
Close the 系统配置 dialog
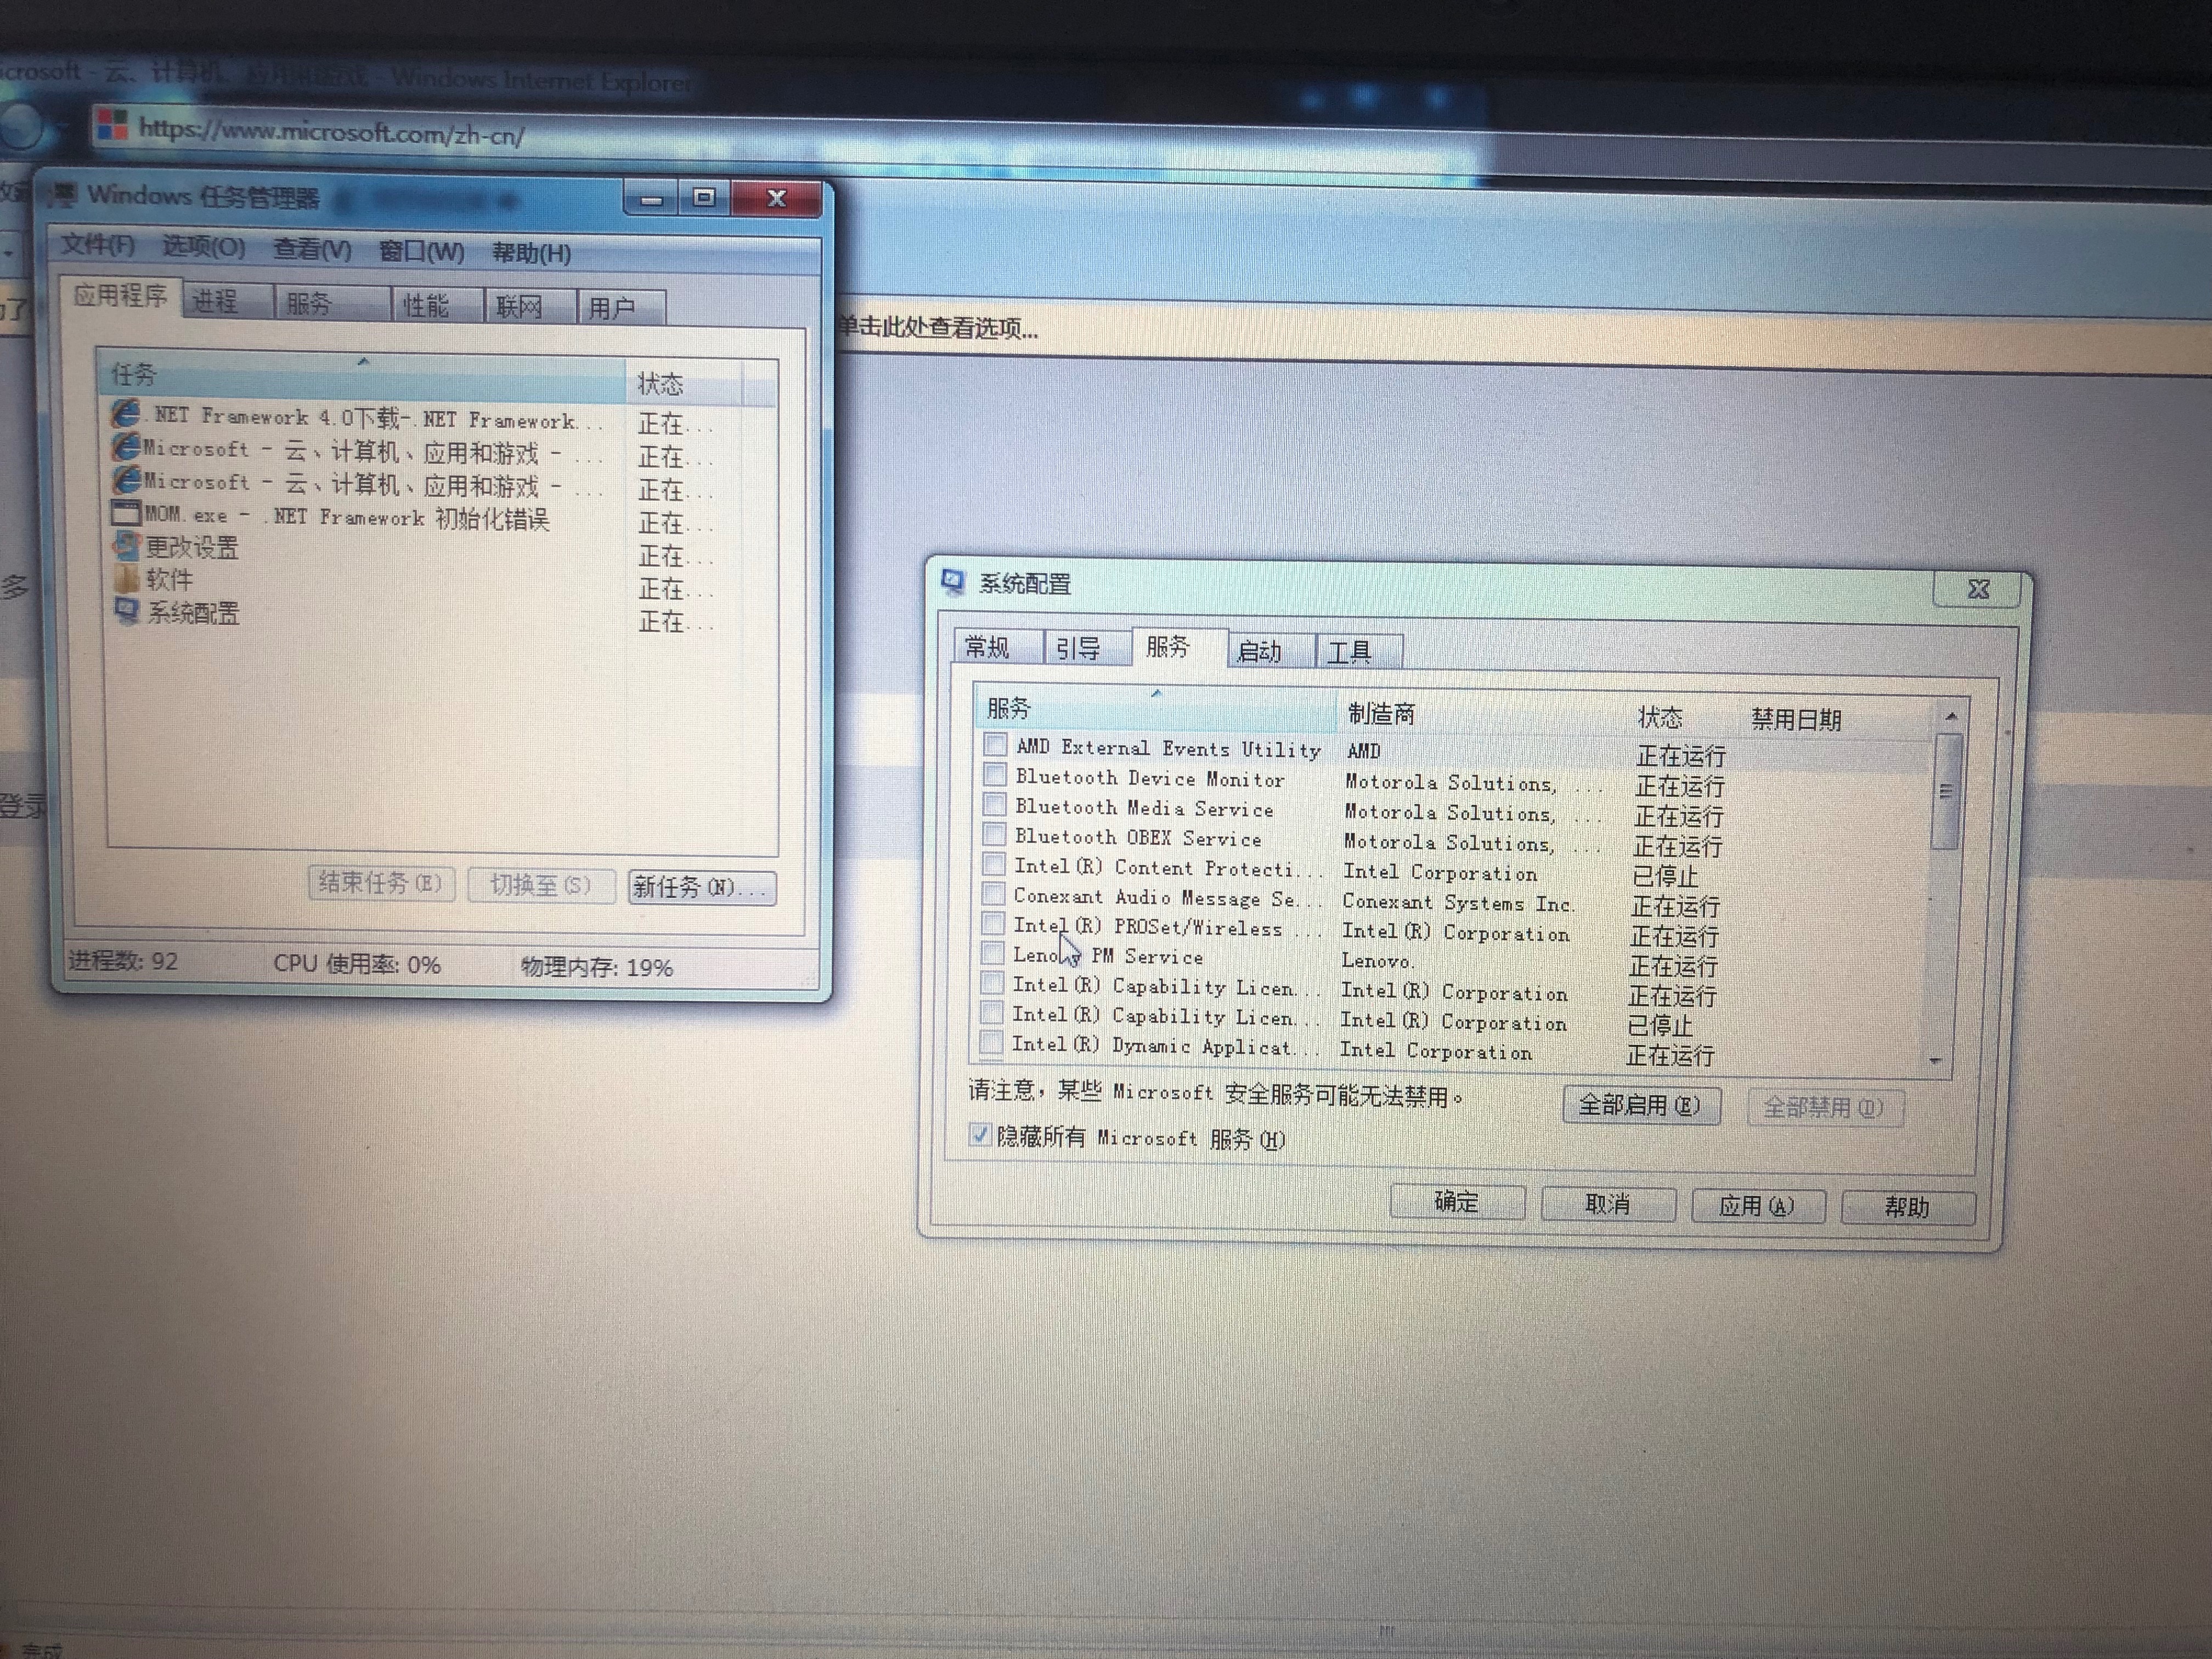1977,589
